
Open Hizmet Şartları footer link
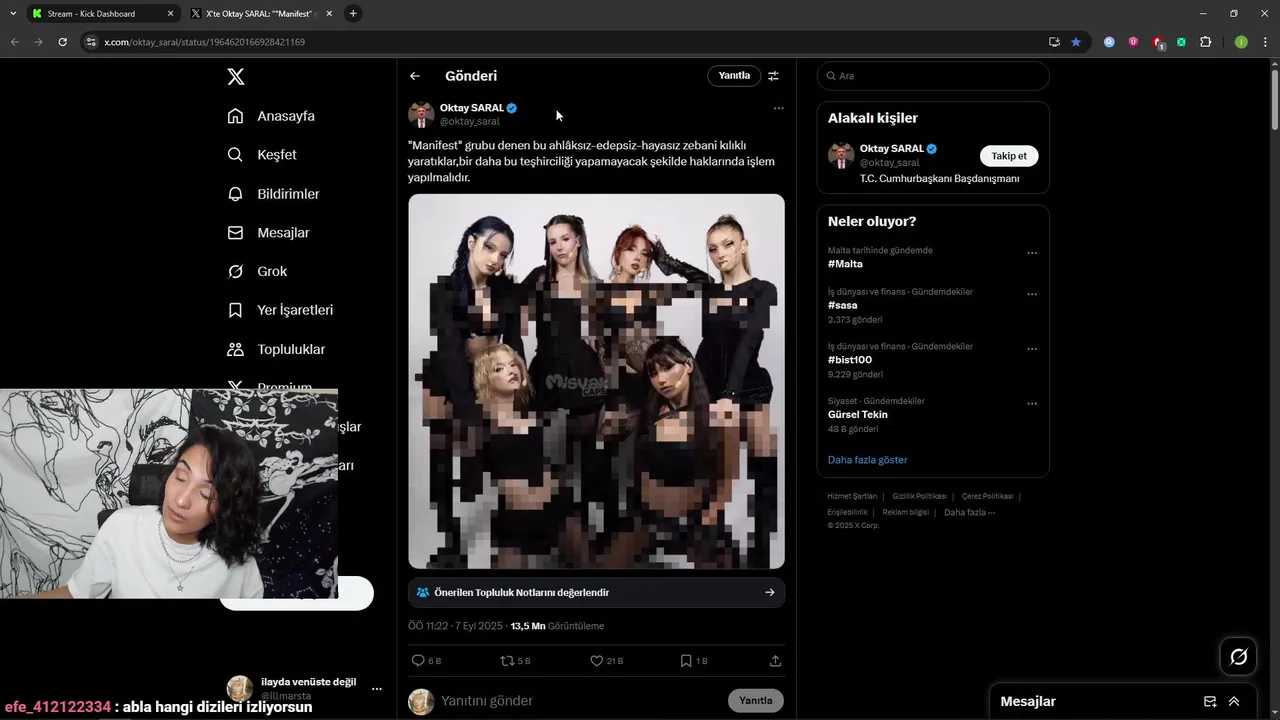point(852,496)
